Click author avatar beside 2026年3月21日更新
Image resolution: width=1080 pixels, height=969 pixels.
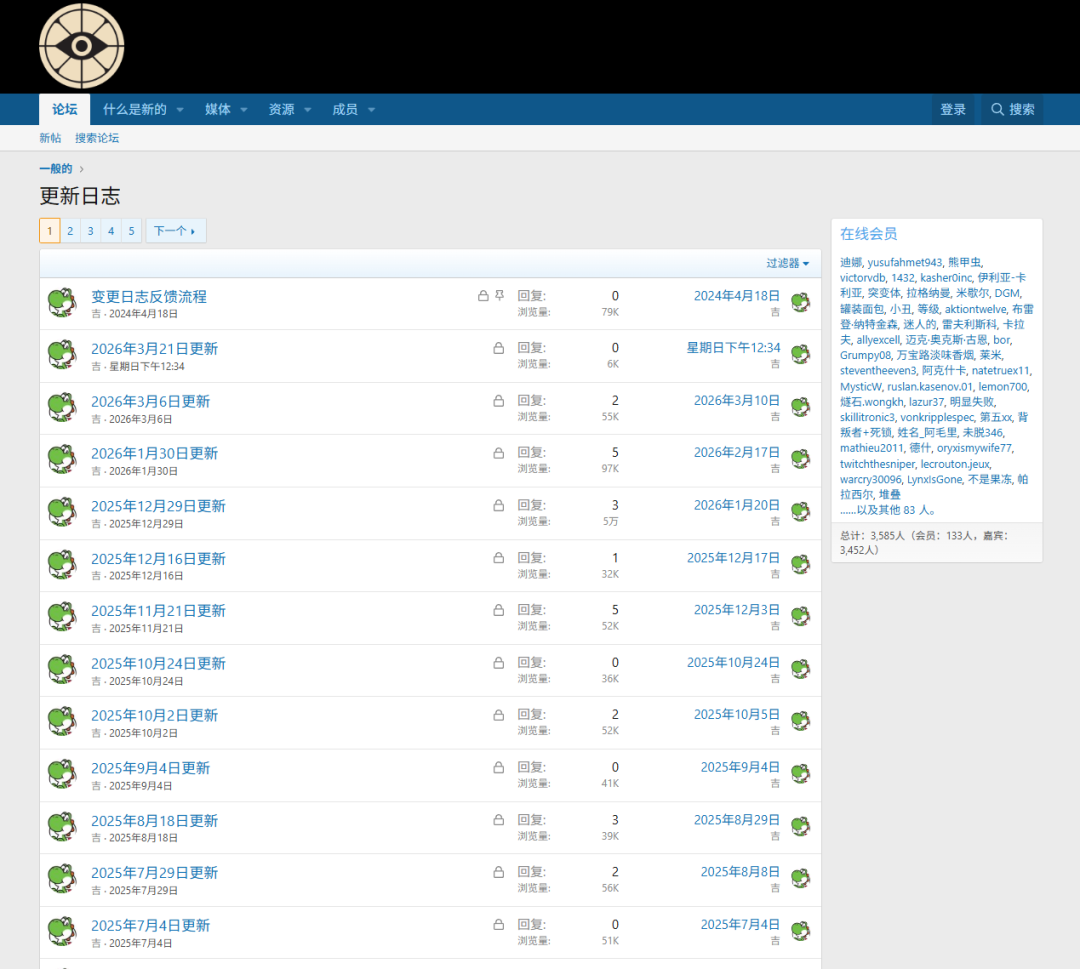point(62,355)
